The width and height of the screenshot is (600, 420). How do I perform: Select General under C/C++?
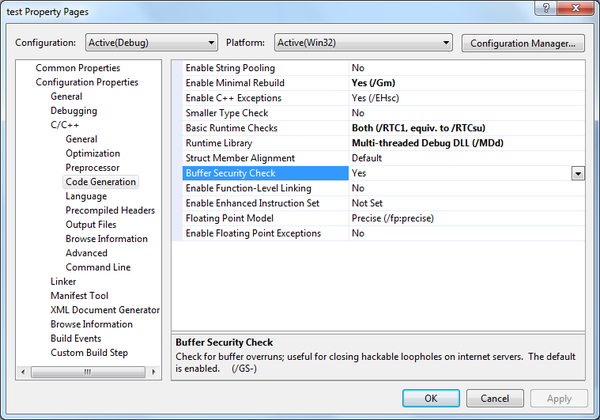(81, 139)
